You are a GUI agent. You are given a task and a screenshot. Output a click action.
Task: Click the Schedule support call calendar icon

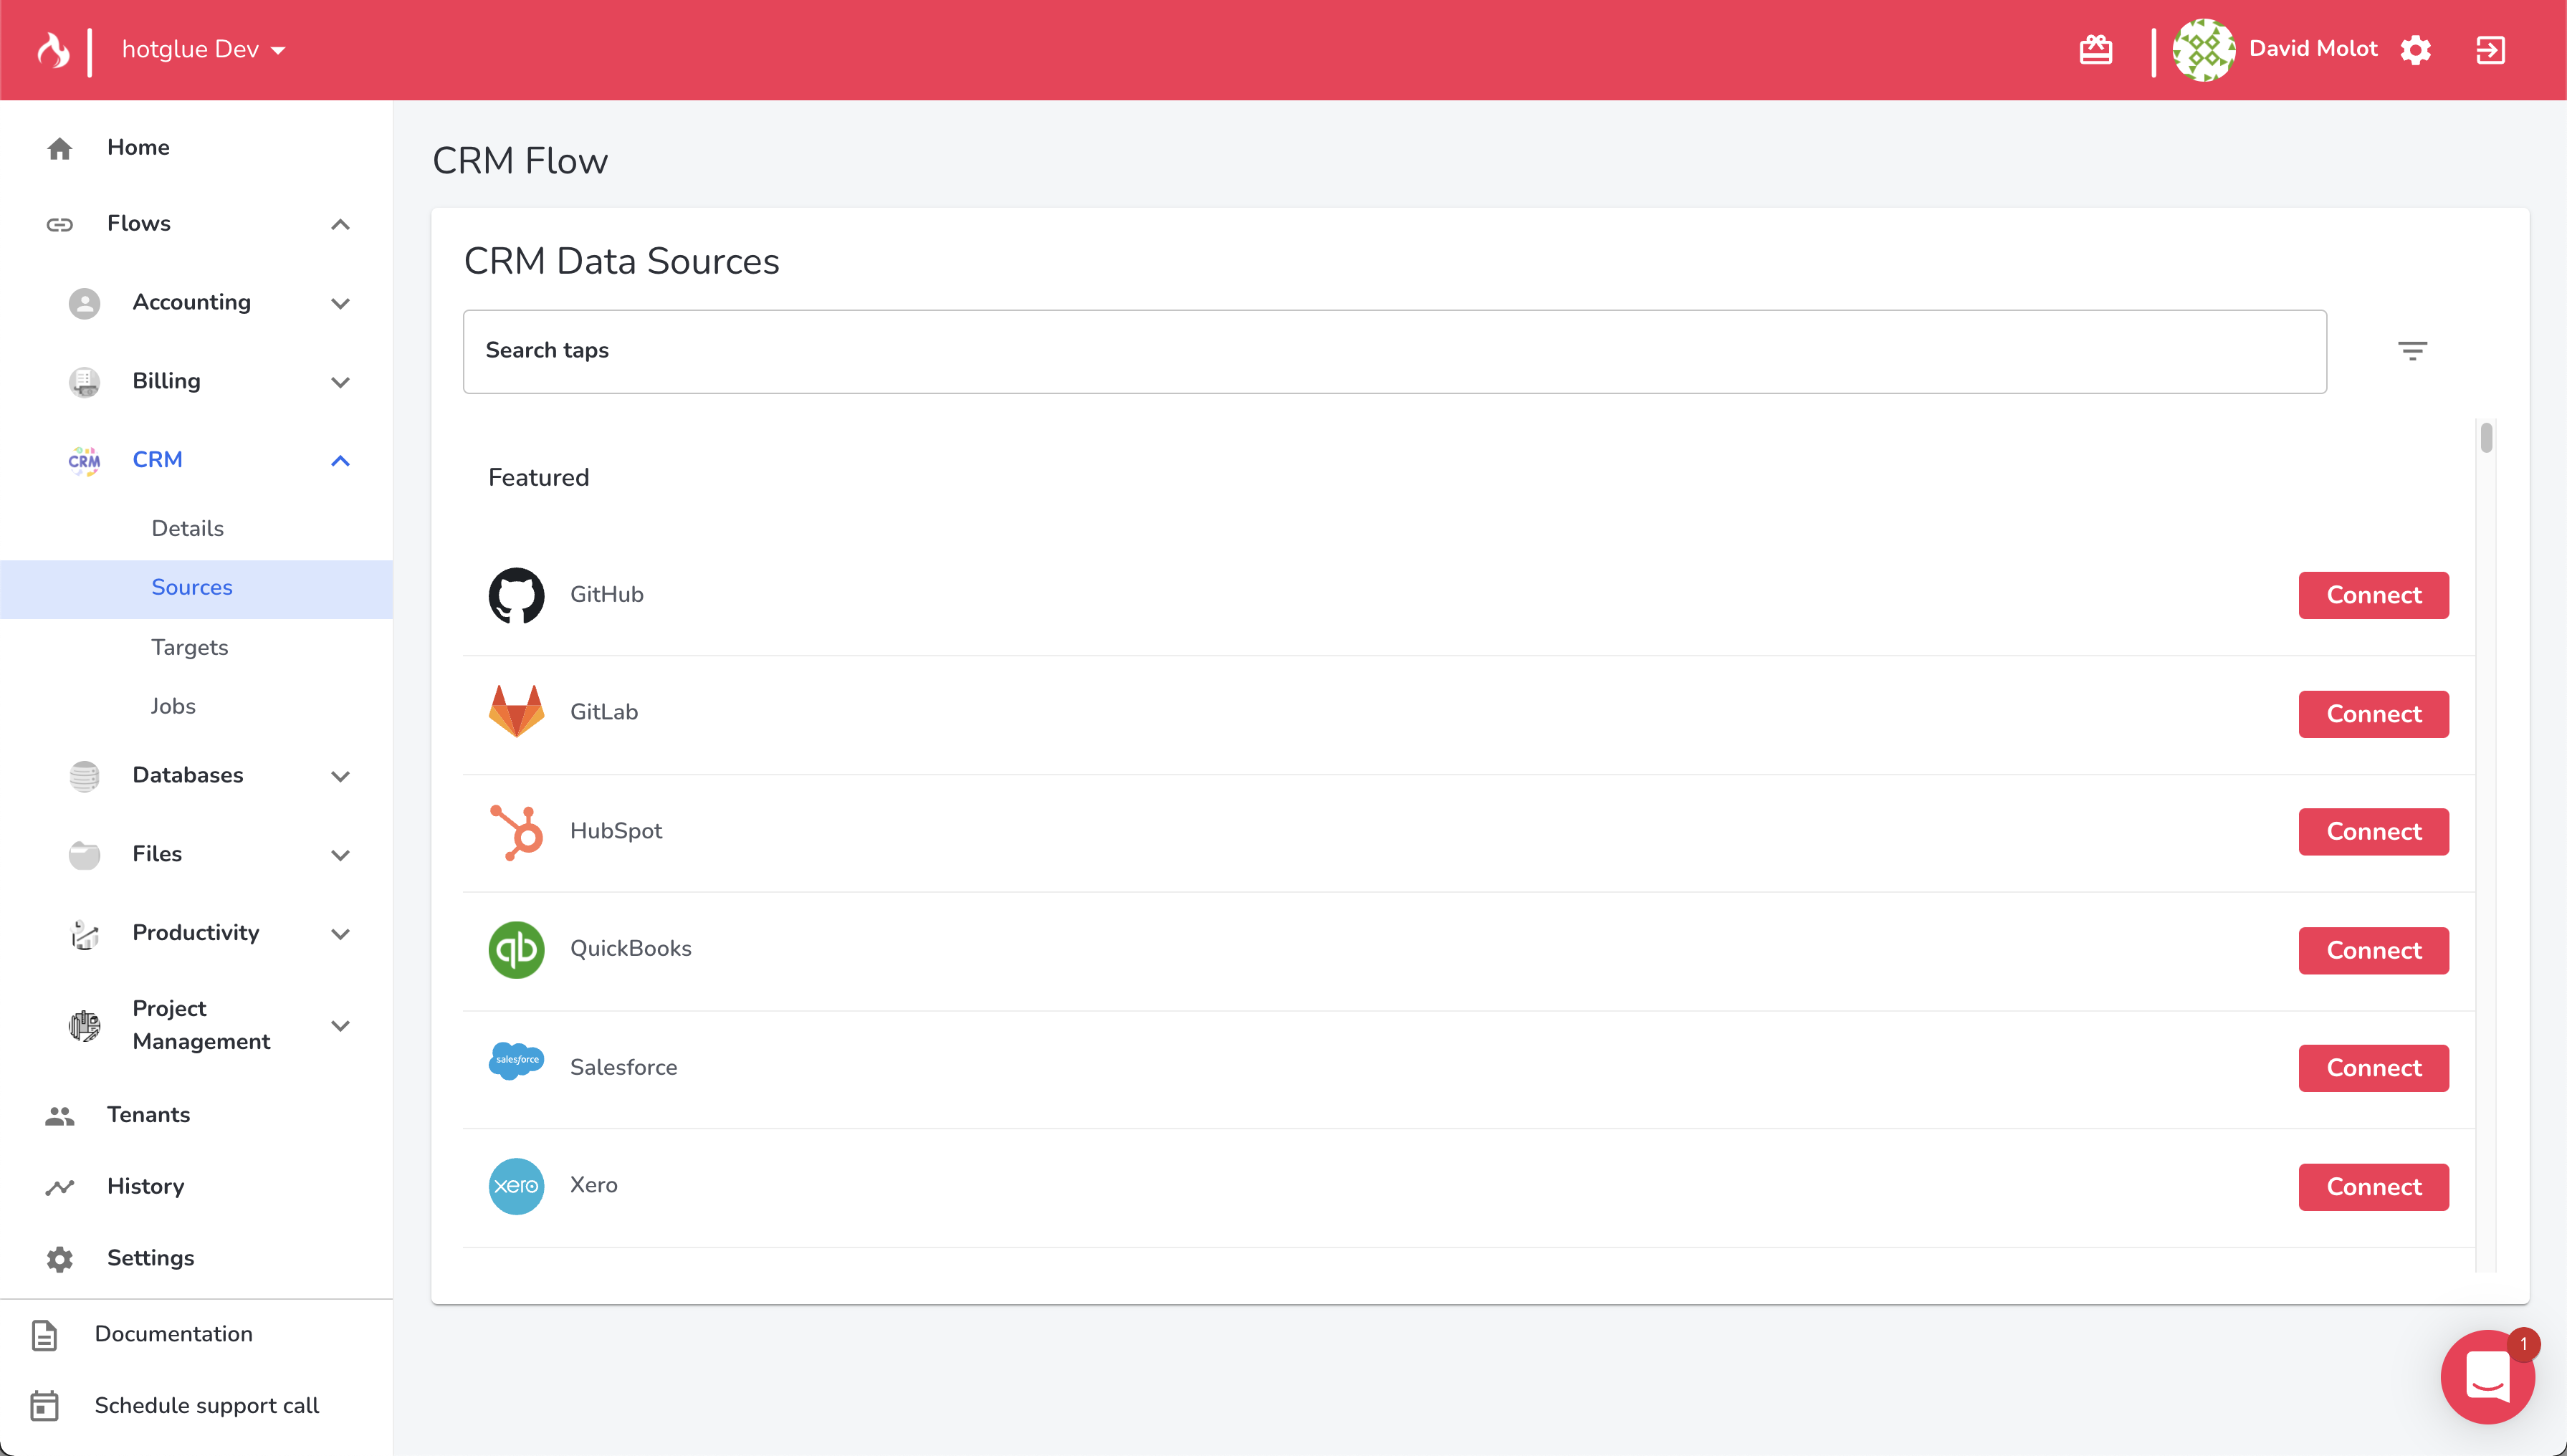coord(45,1406)
